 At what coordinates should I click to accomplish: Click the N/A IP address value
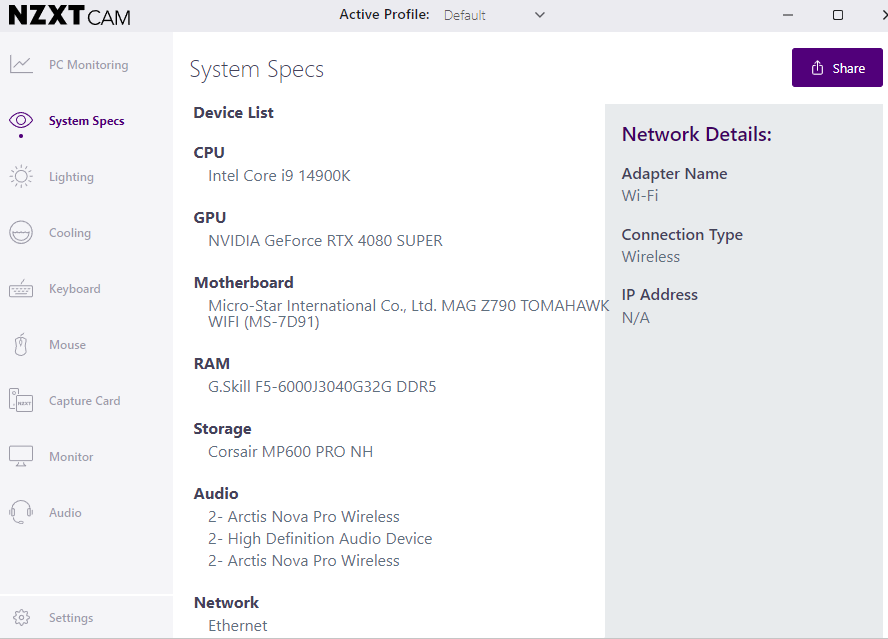(635, 318)
